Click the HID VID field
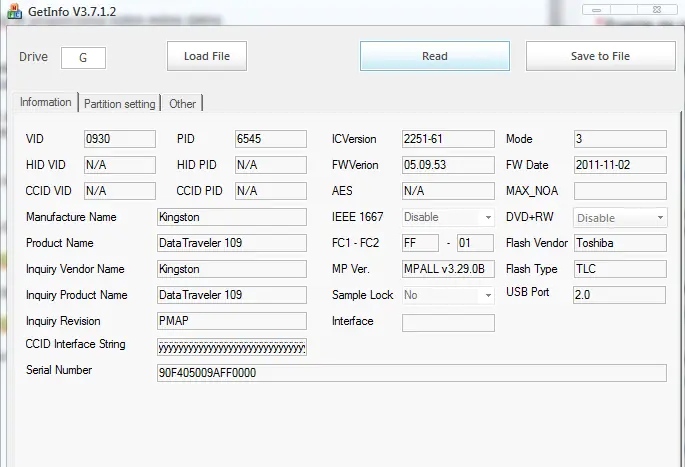The image size is (685, 467). coord(120,165)
